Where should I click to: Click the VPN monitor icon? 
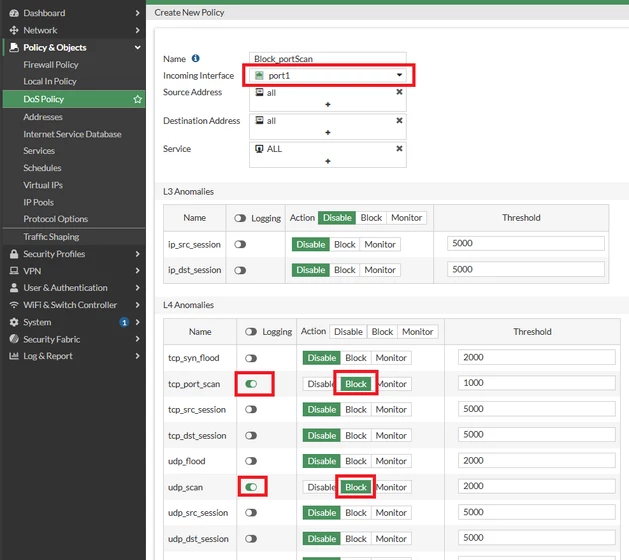tap(14, 271)
